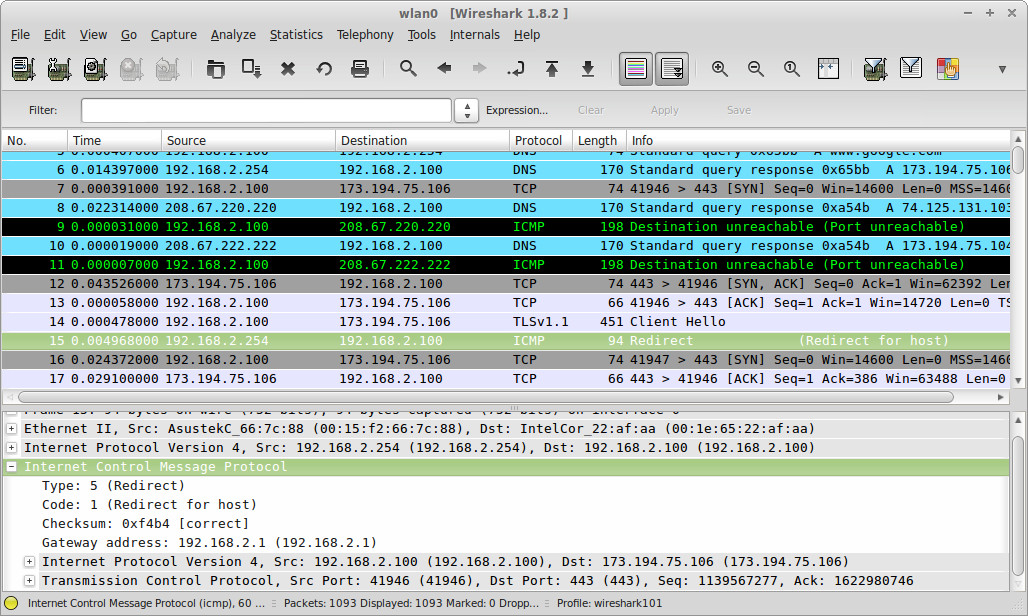Zoom out on packet text
The height and width of the screenshot is (616, 1028).
756,68
